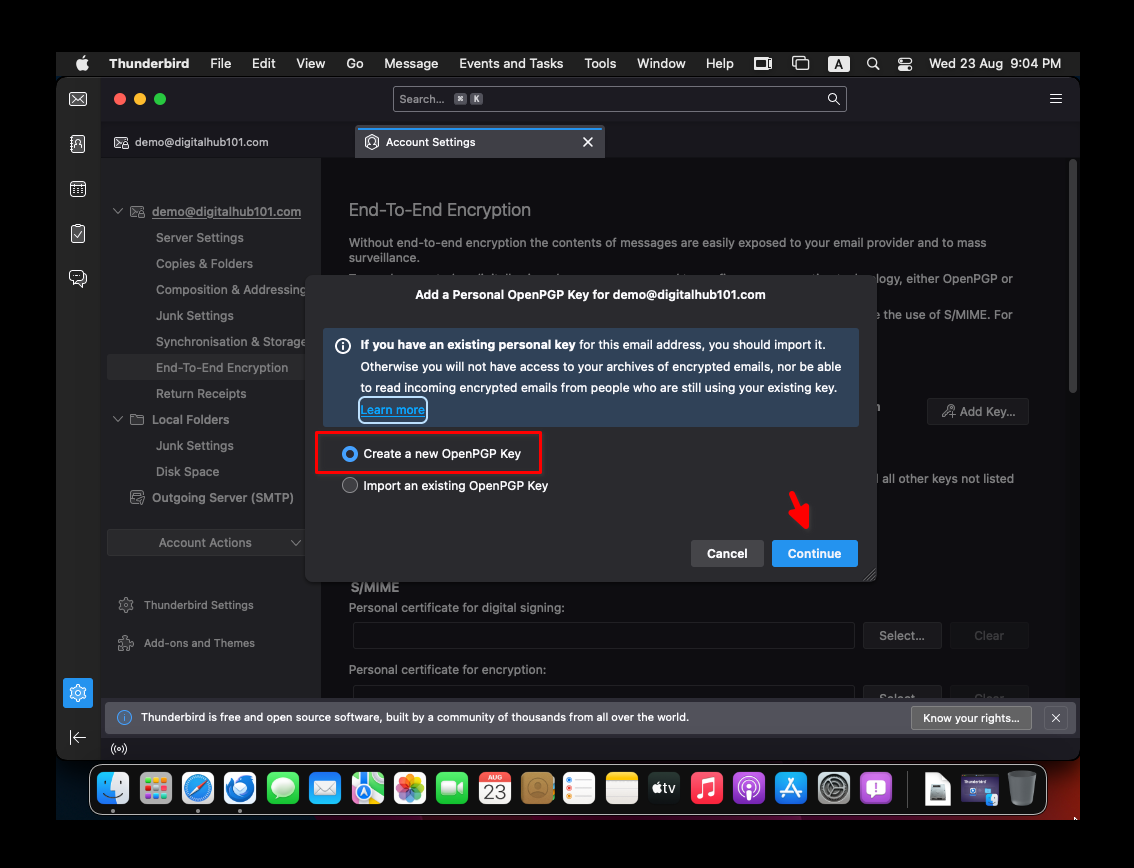Open the Account Actions dropdown
The width and height of the screenshot is (1134, 868).
(x=205, y=542)
